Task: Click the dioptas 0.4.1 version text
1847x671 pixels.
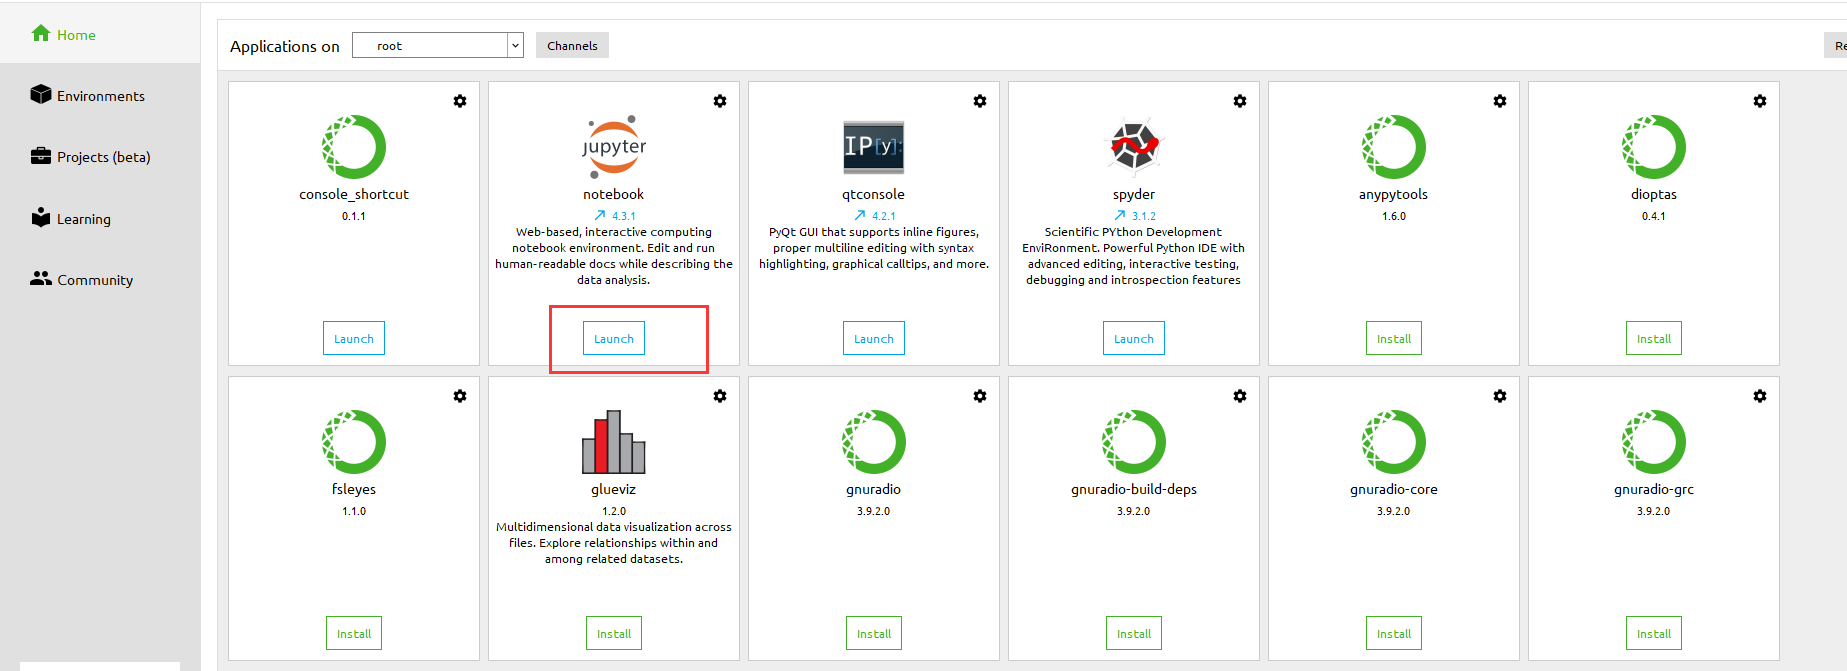Action: tap(1654, 216)
